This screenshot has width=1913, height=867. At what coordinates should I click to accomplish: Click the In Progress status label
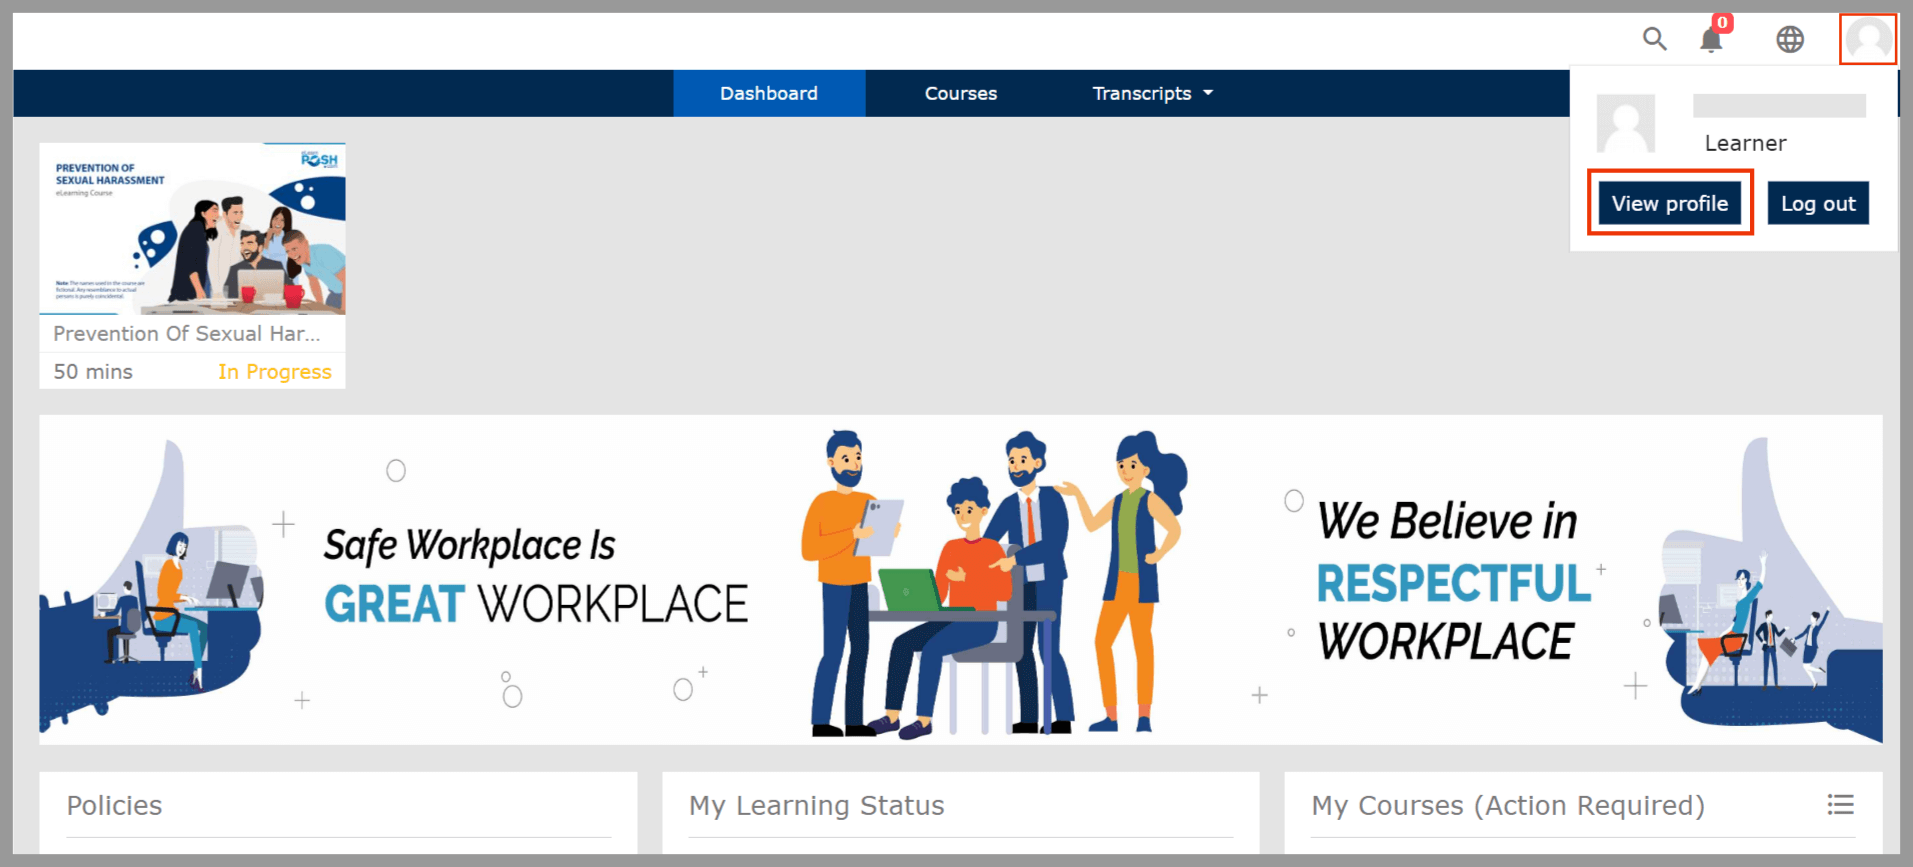pyautogui.click(x=274, y=371)
